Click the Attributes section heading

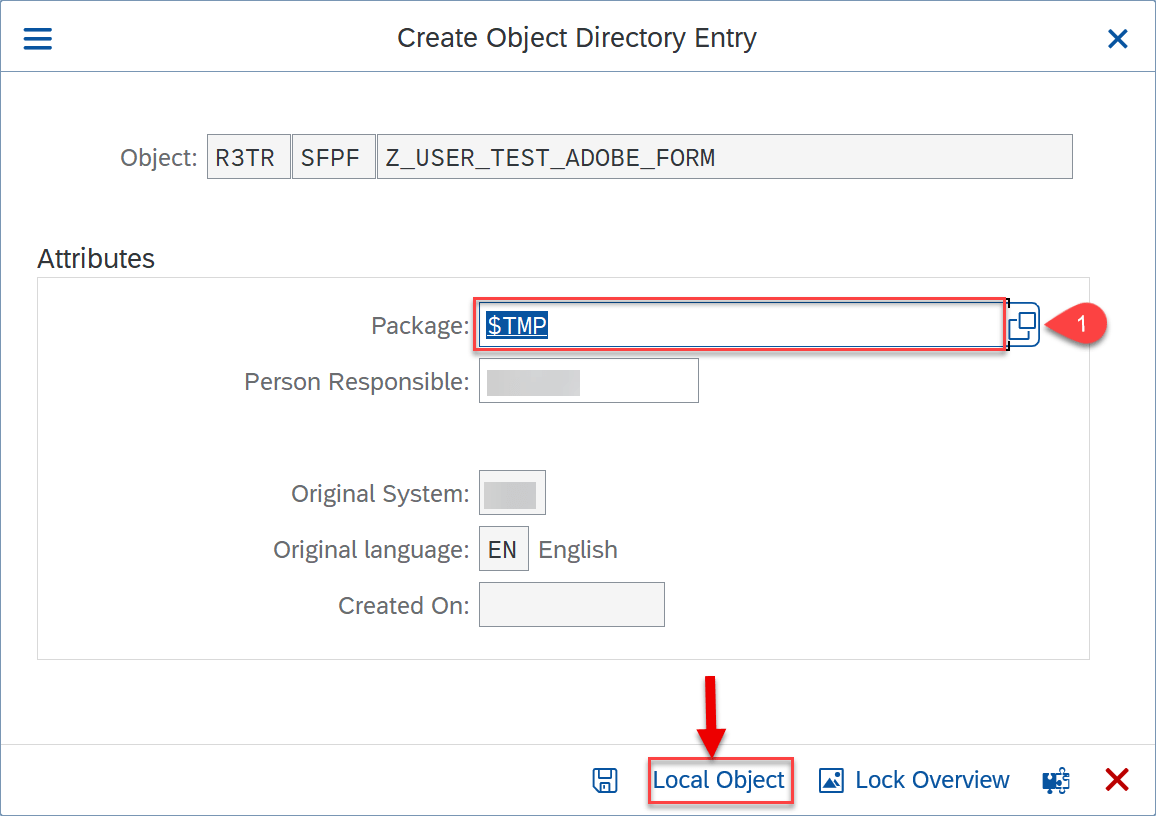(x=96, y=259)
